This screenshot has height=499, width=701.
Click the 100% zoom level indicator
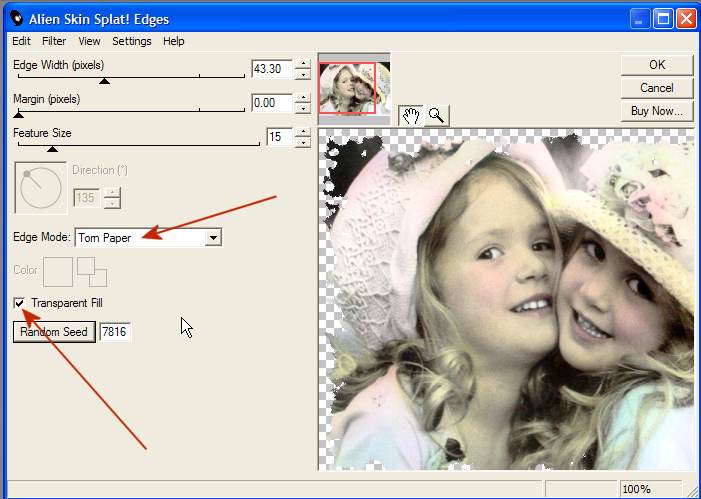coord(650,489)
